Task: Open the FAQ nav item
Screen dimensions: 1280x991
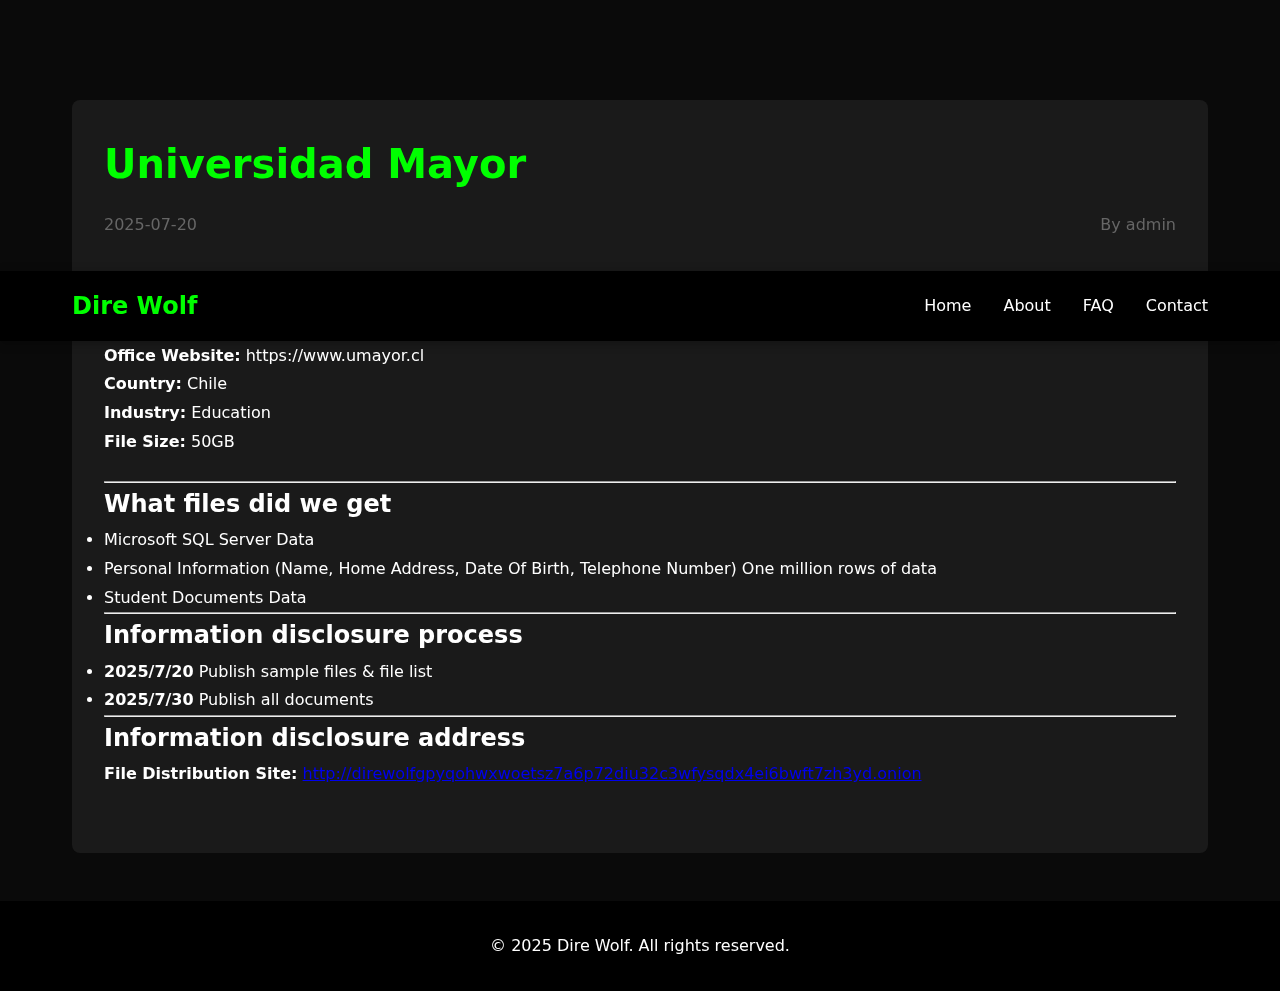Action: (1098, 306)
